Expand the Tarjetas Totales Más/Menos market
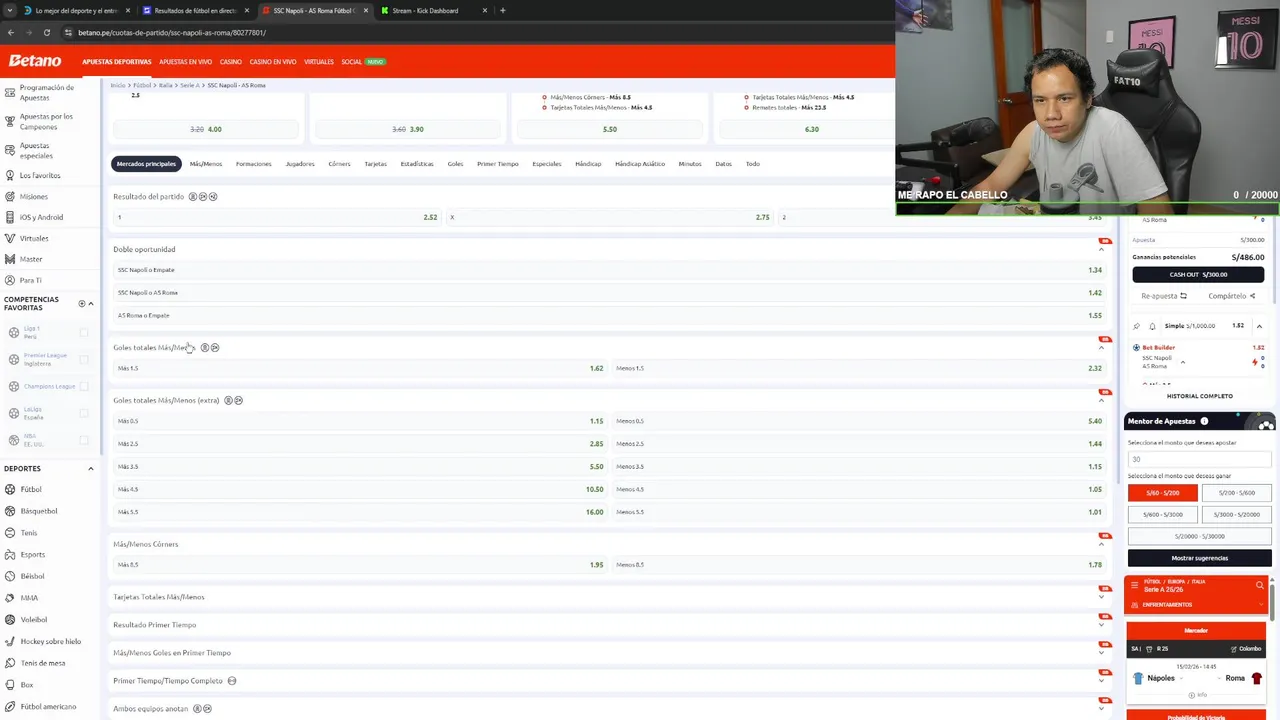This screenshot has height=720, width=1280. (1102, 598)
